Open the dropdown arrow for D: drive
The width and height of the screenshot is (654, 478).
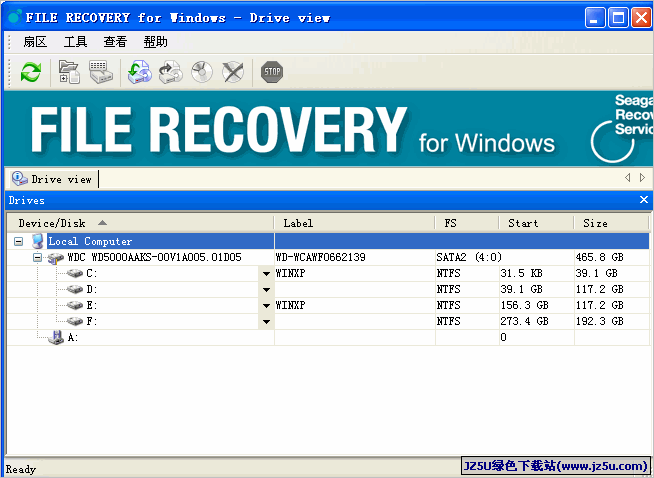pos(266,289)
